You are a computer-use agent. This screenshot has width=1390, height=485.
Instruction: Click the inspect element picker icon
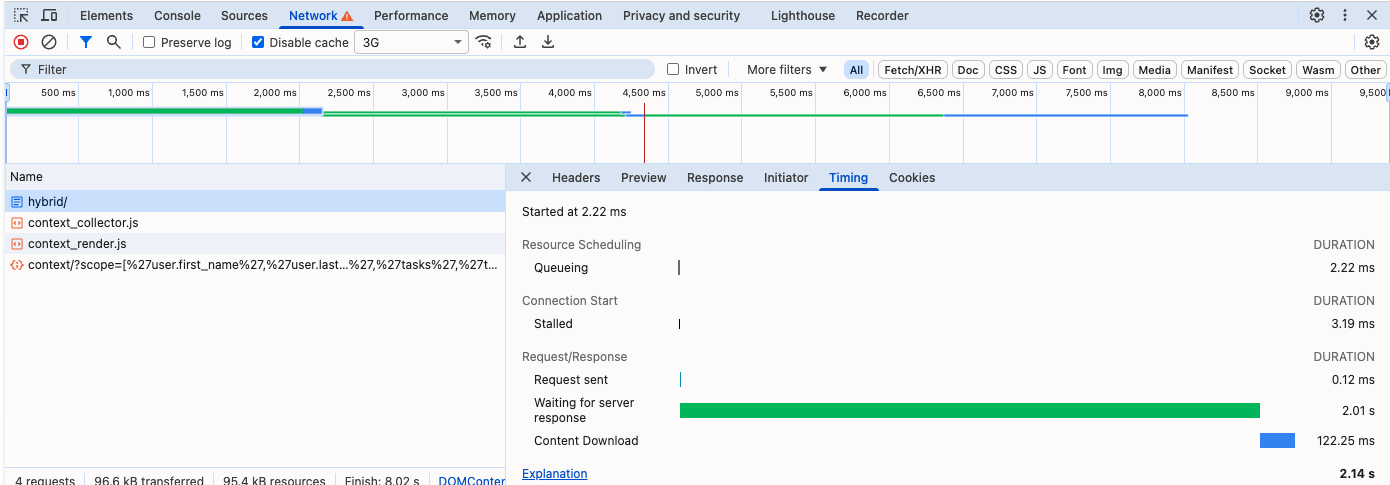tap(21, 16)
